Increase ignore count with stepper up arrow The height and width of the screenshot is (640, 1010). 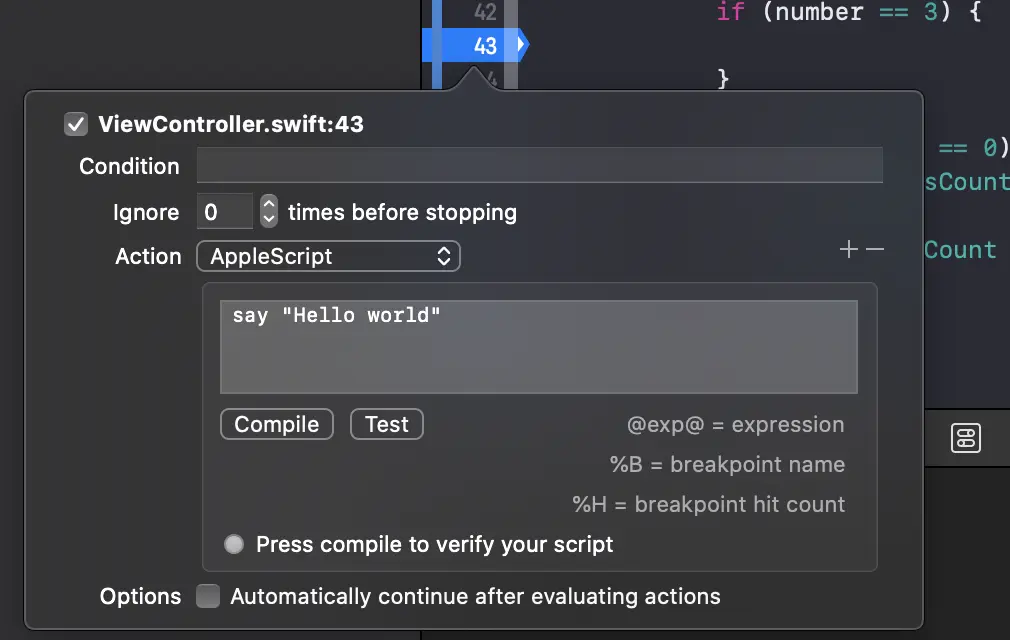click(268, 205)
